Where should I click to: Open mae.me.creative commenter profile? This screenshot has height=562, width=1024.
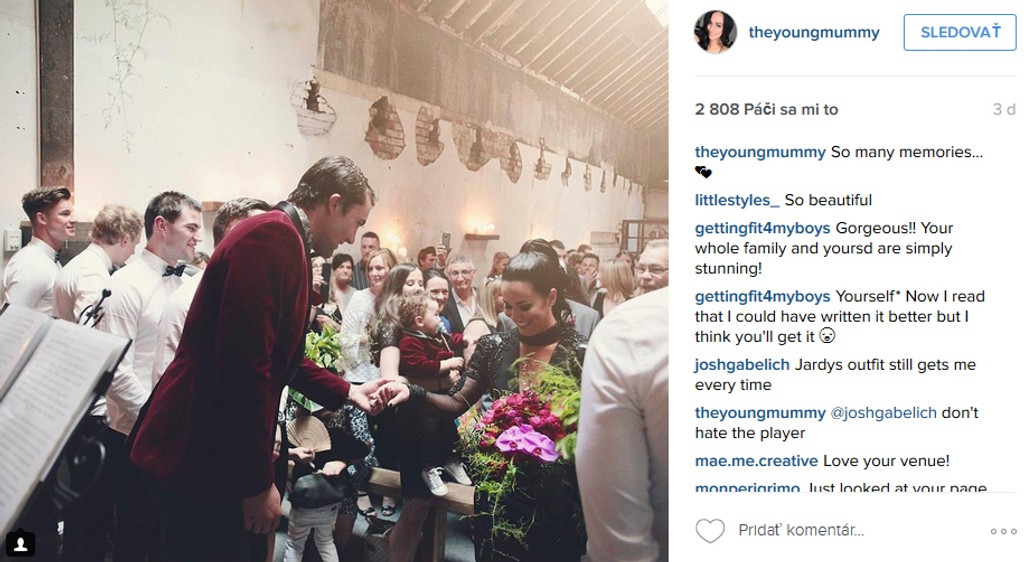point(756,461)
